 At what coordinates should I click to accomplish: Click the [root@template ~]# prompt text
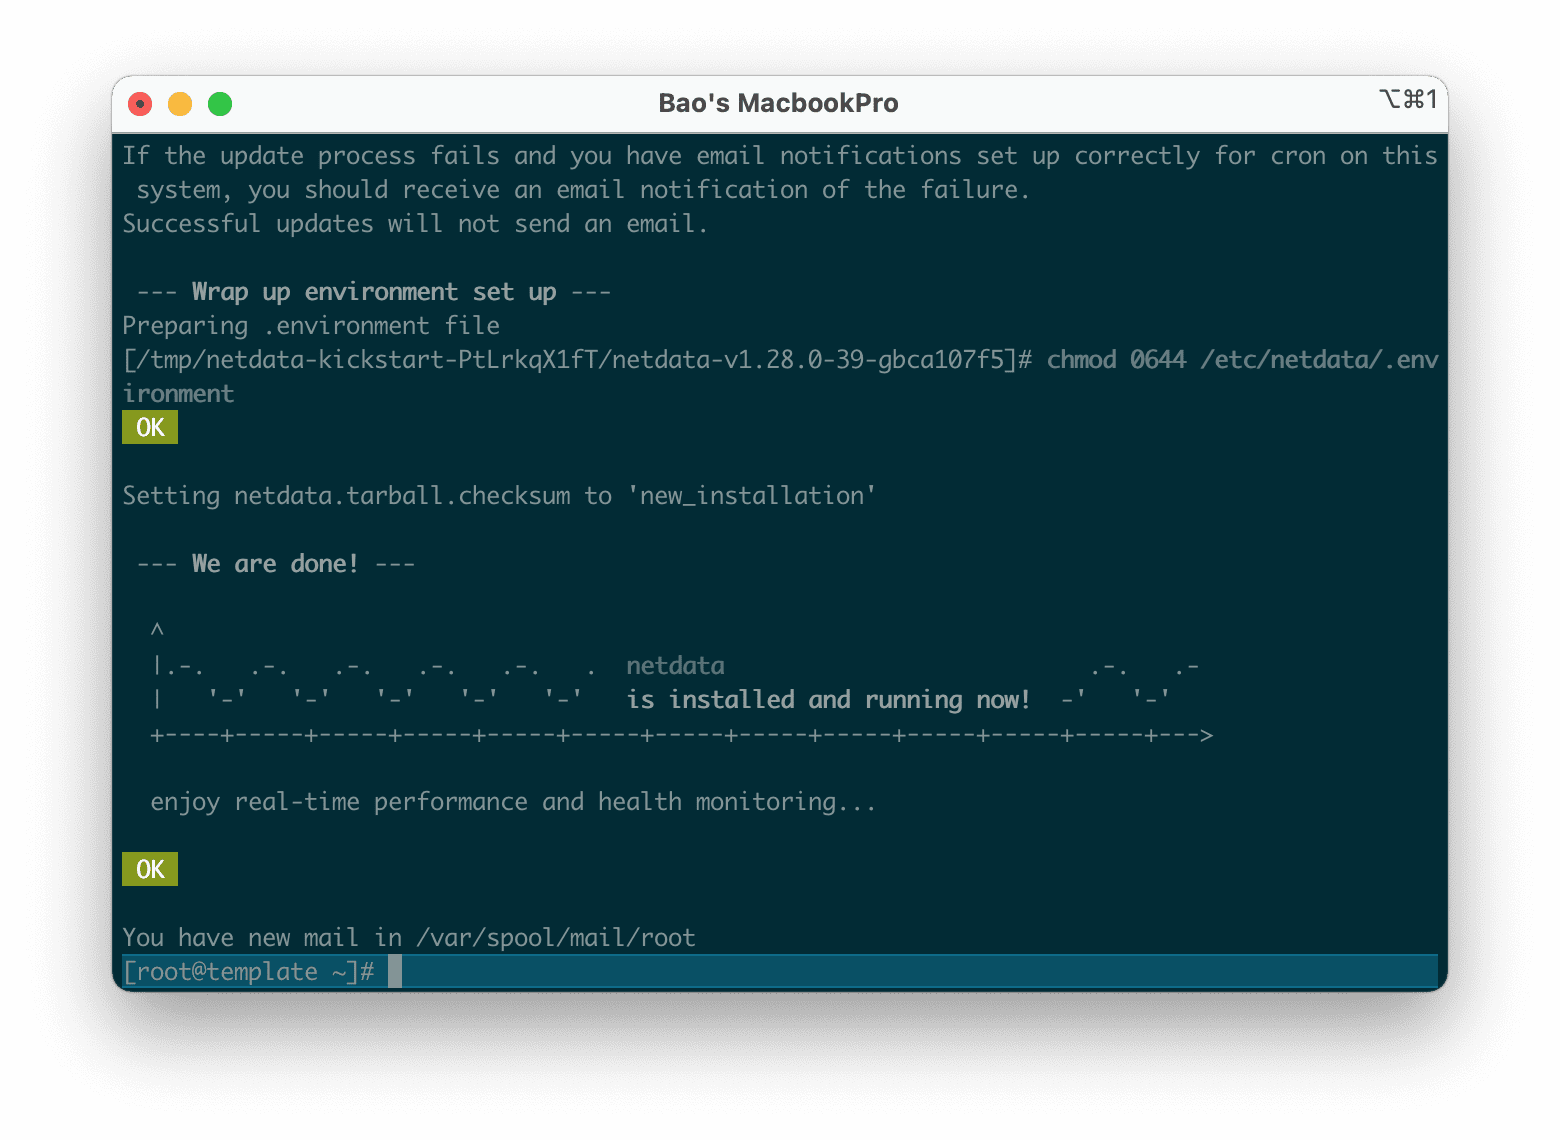click(248, 971)
